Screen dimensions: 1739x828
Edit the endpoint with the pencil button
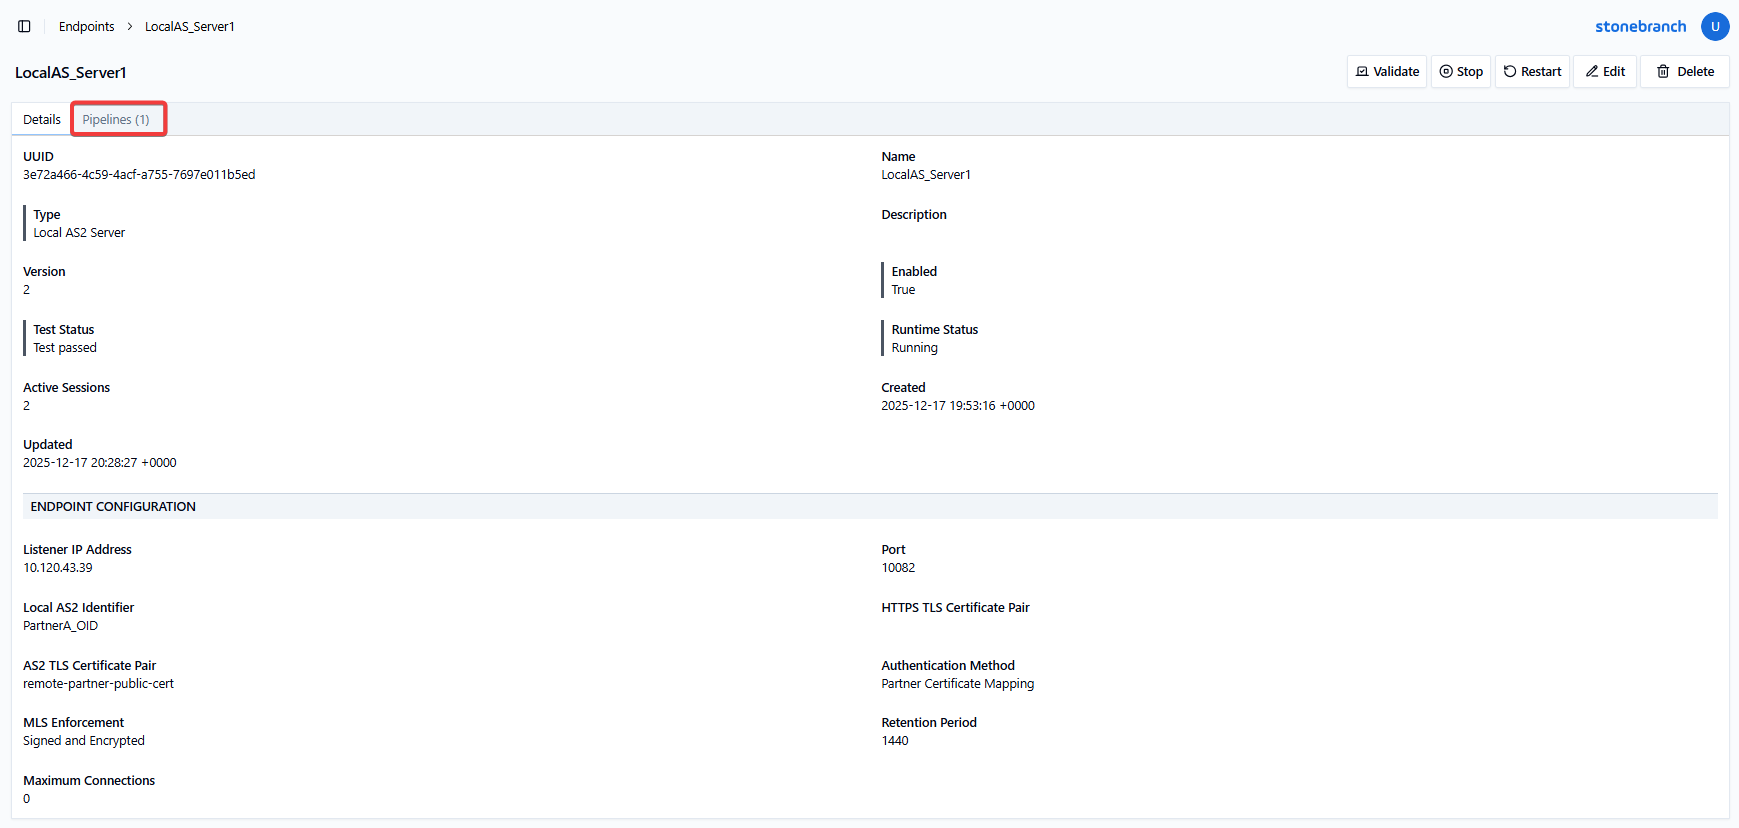click(1604, 72)
